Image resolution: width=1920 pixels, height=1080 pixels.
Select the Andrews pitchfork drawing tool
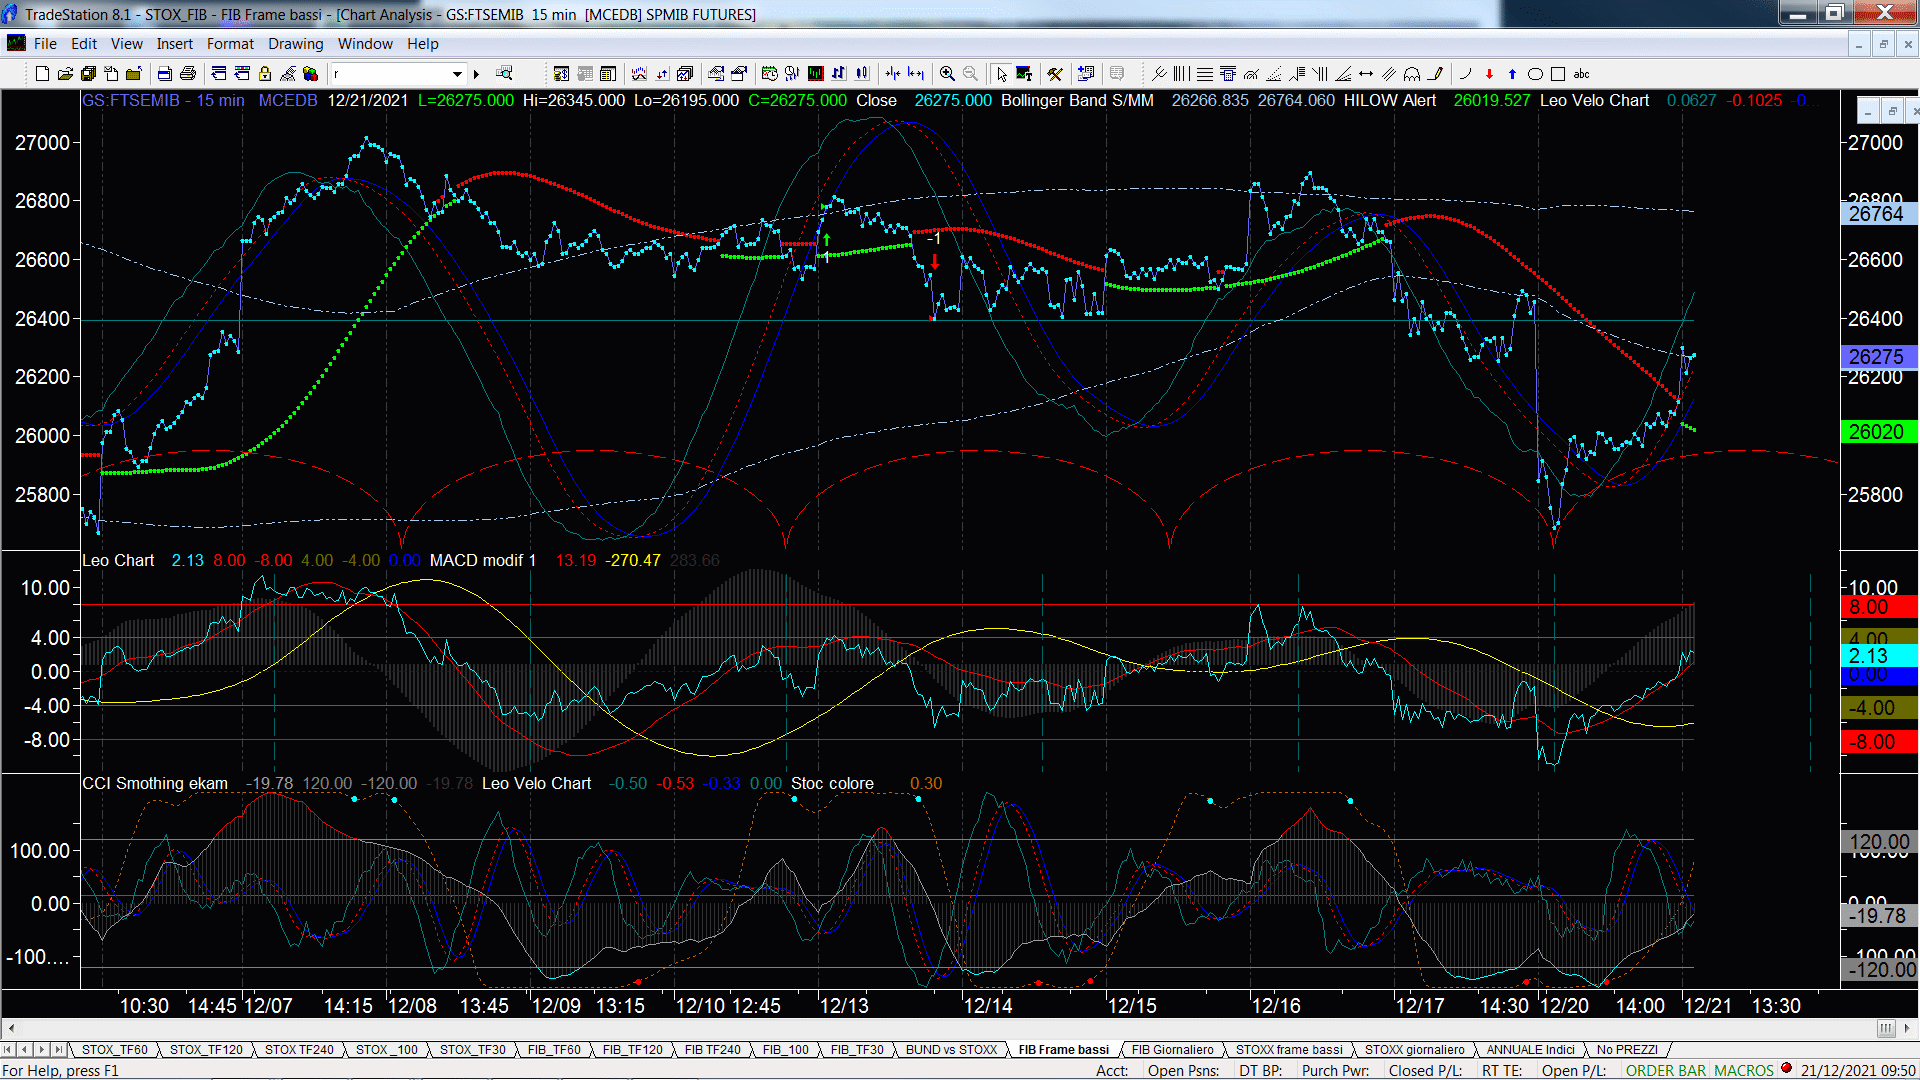1159,74
